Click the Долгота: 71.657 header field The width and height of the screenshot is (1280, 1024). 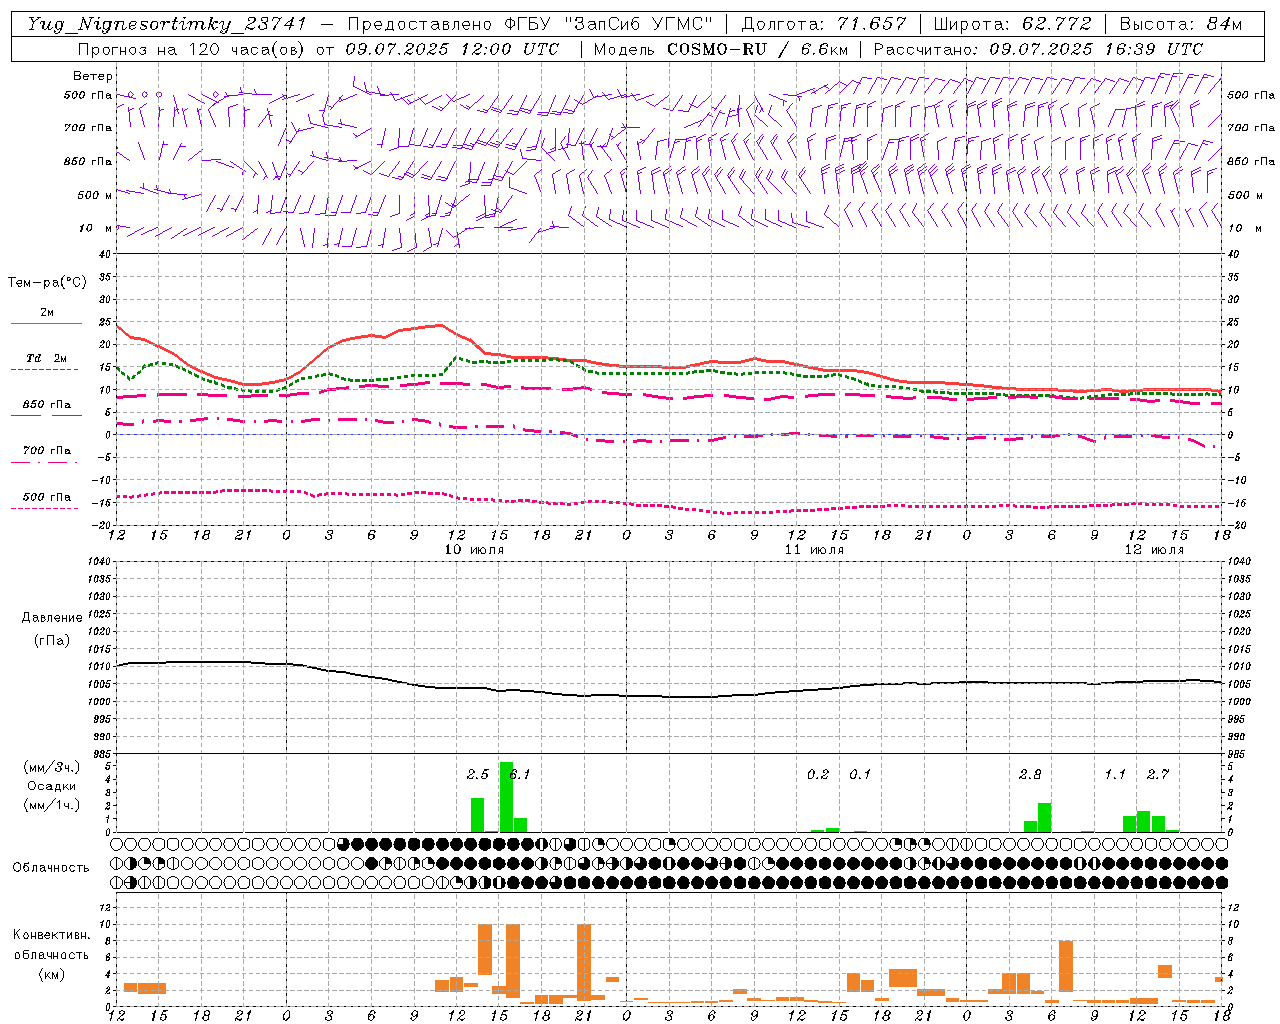pyautogui.click(x=824, y=24)
